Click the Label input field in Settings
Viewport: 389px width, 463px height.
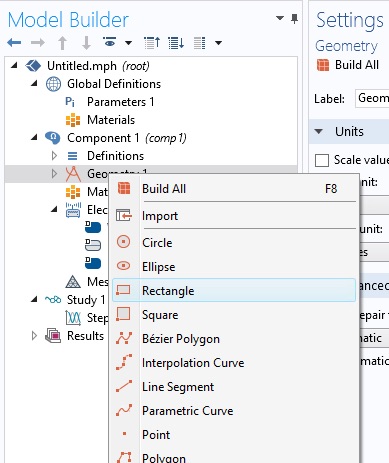tap(372, 98)
